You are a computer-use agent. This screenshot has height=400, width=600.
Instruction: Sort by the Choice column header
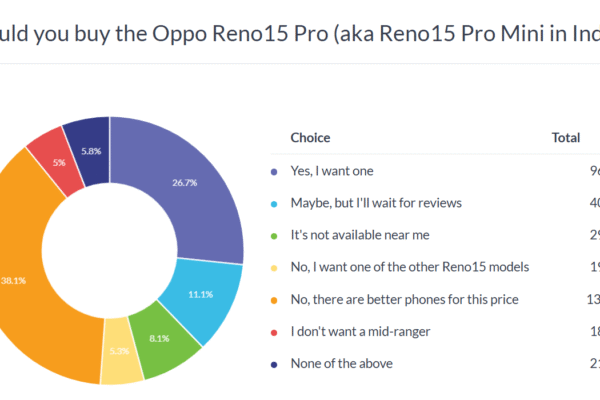click(310, 138)
